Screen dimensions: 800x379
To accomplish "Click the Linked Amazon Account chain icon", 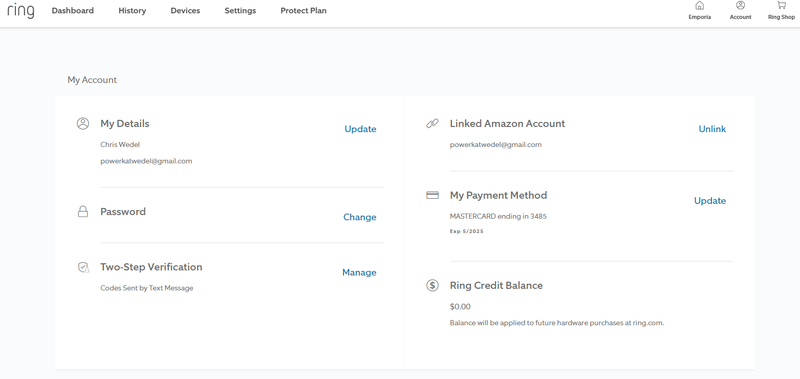I will coord(432,123).
